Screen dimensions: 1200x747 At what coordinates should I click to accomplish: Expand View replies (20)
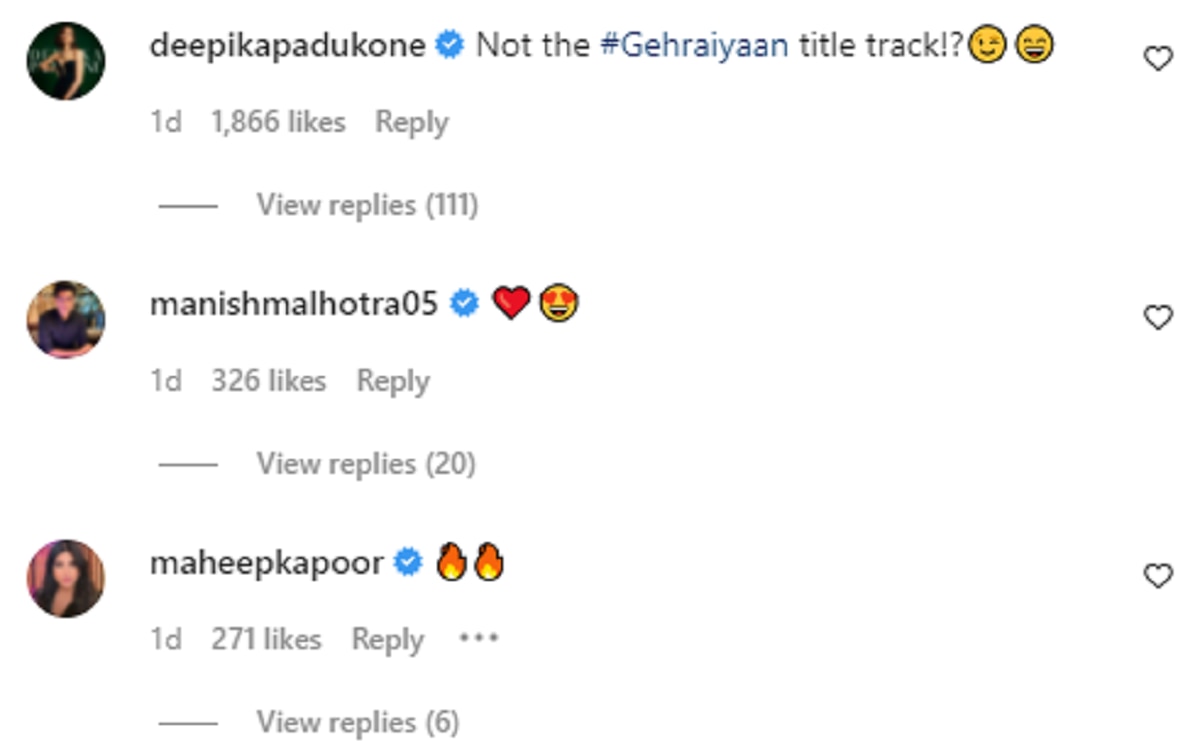point(365,464)
